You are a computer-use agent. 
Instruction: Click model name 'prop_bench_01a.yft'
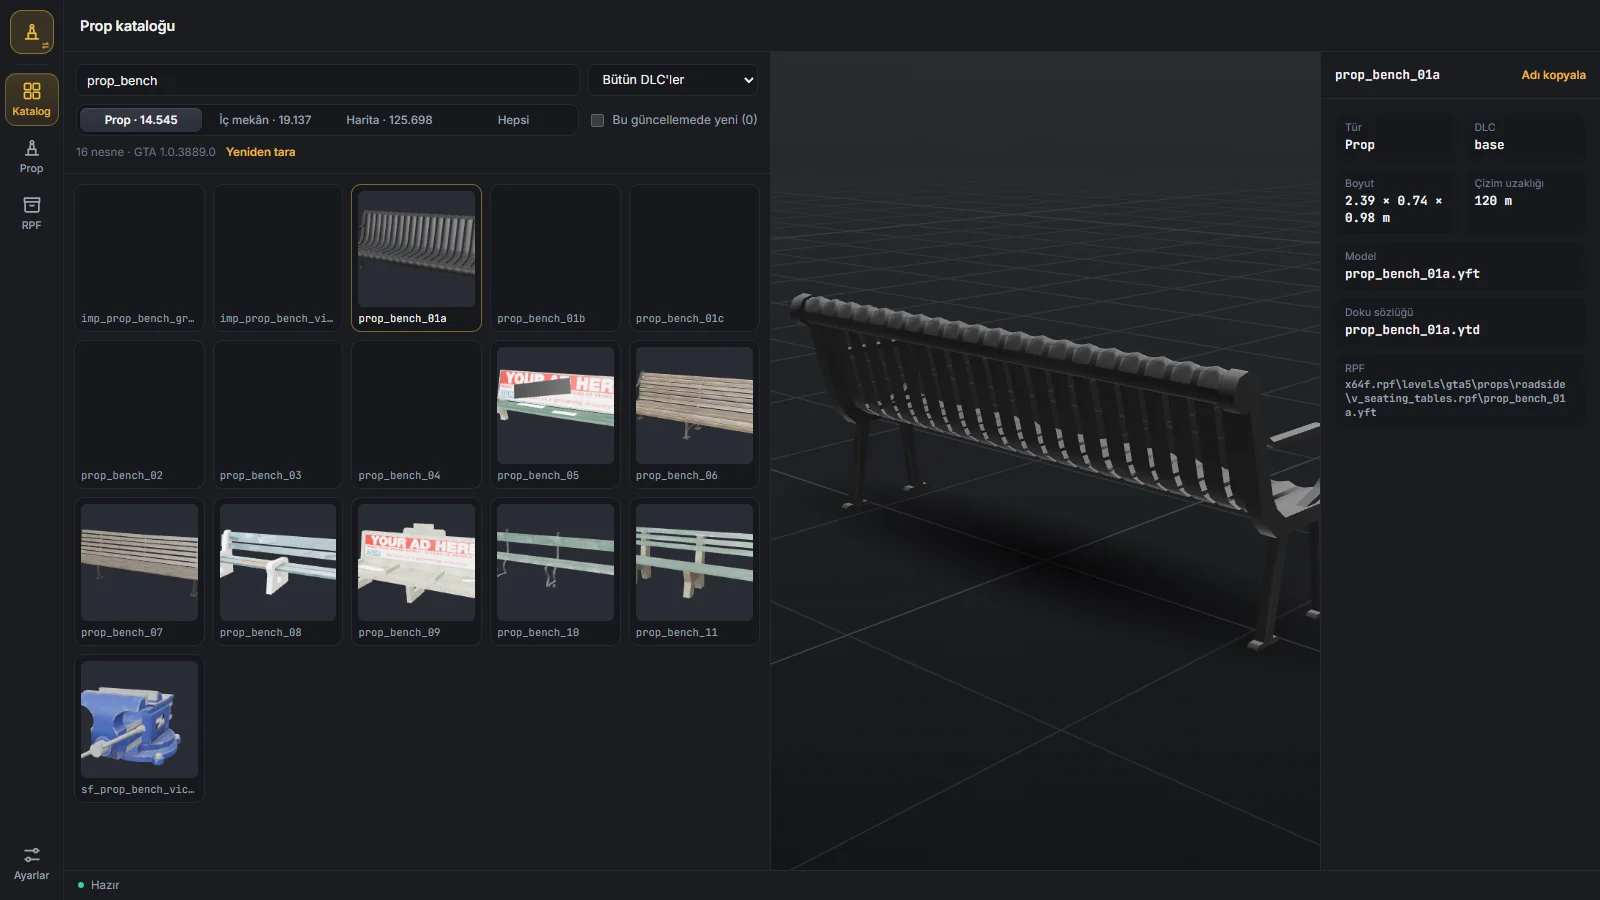1412,274
